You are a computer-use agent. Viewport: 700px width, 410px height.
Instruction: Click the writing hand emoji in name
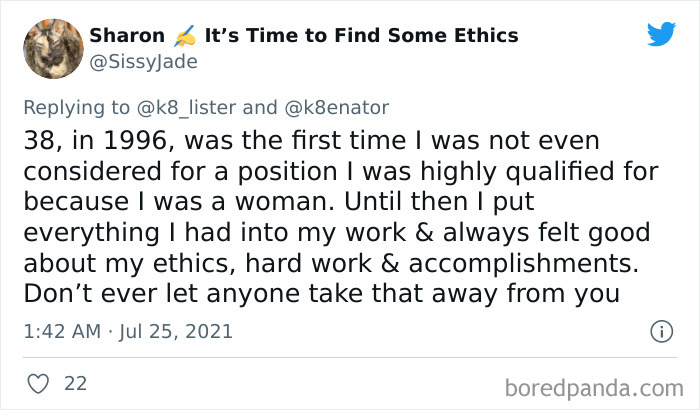tap(181, 36)
